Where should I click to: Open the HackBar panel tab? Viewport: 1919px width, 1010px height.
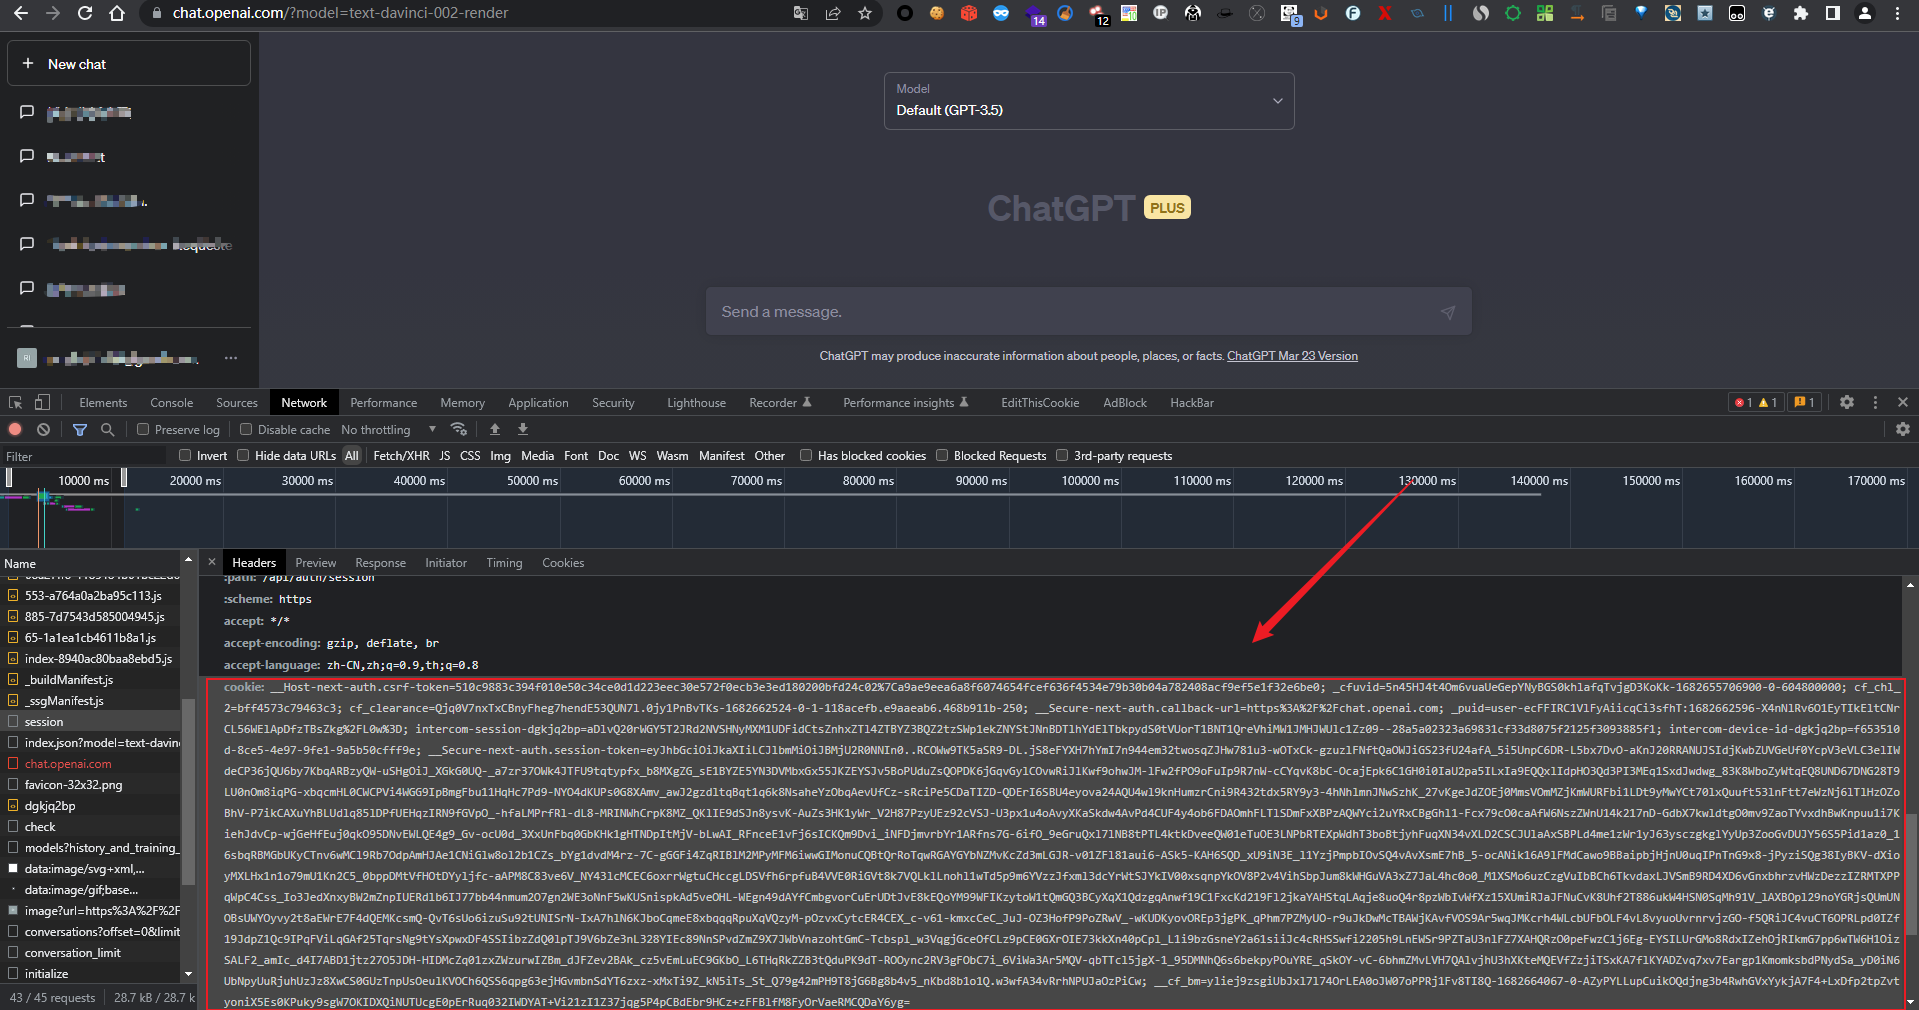[1192, 402]
